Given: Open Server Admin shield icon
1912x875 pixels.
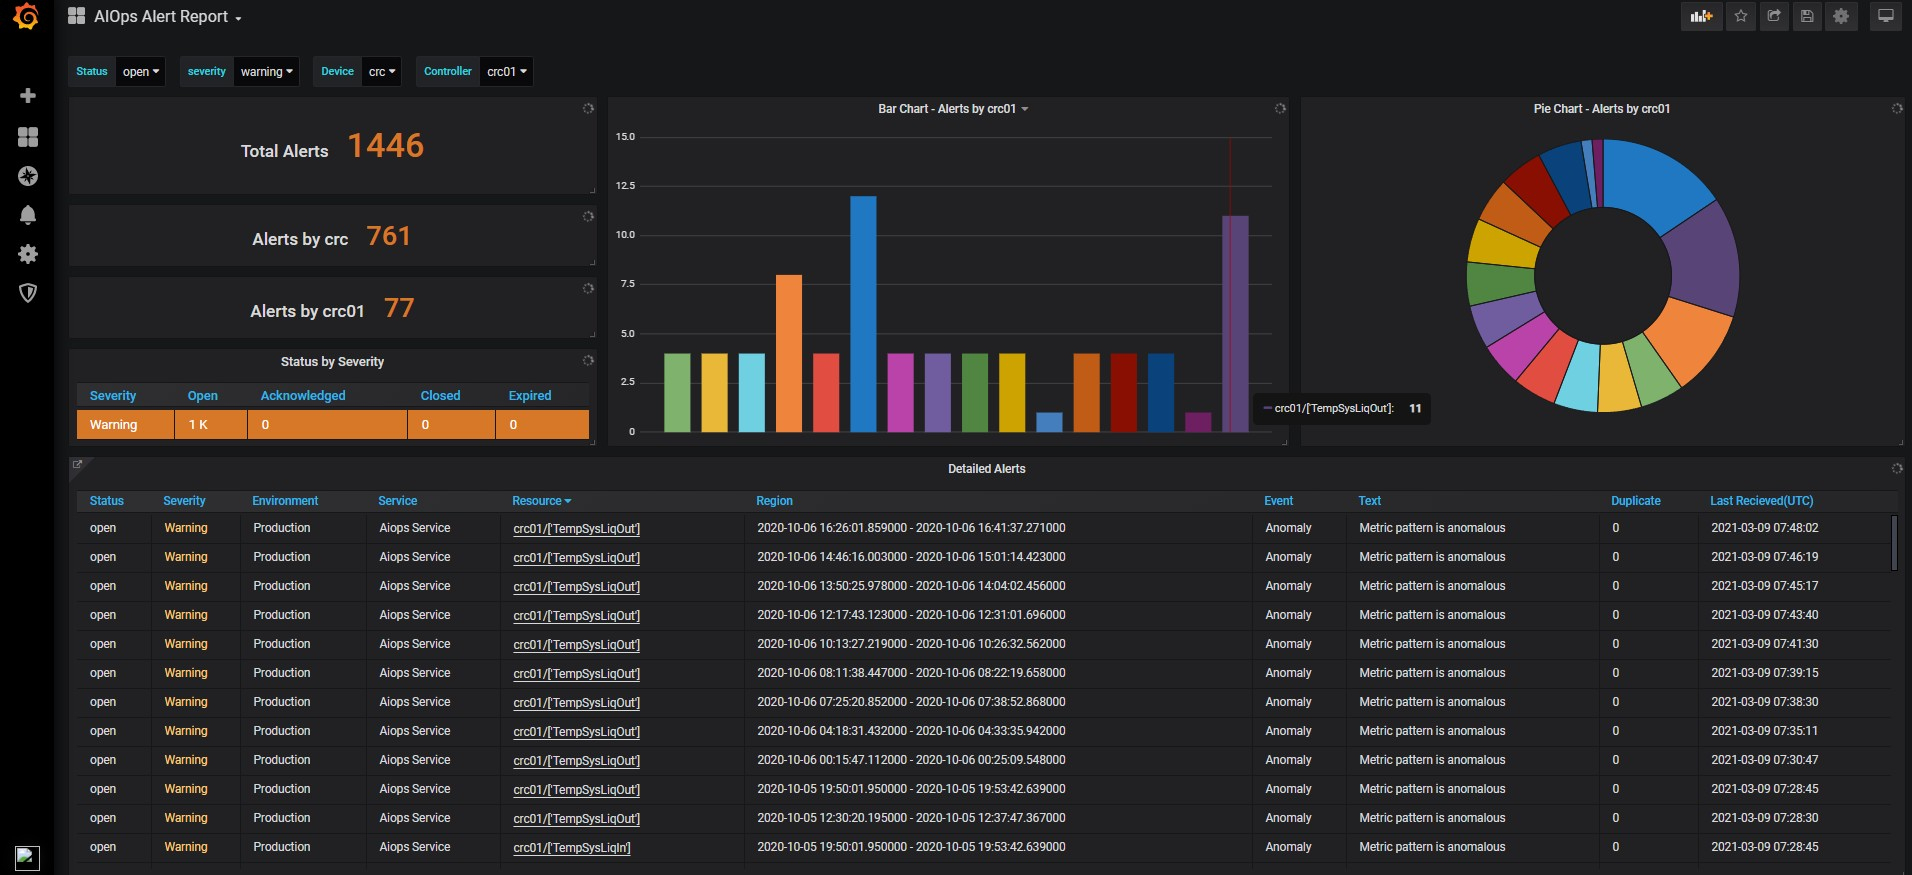Looking at the screenshot, I should 28,293.
